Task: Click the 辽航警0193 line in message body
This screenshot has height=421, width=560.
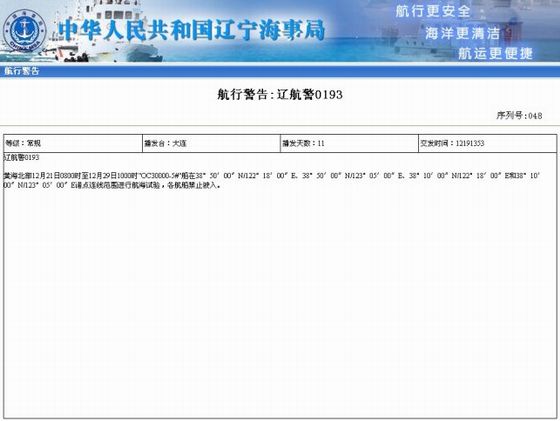Action: click(21, 157)
